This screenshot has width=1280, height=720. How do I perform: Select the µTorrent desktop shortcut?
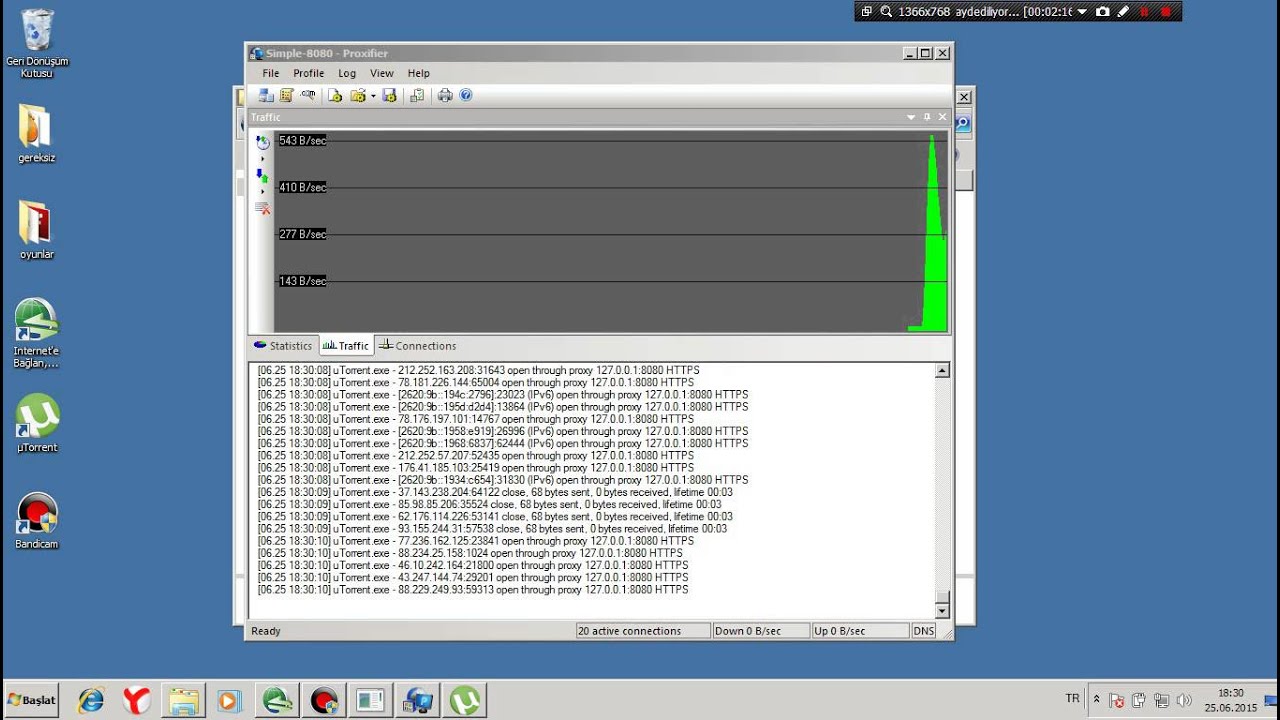pos(37,423)
